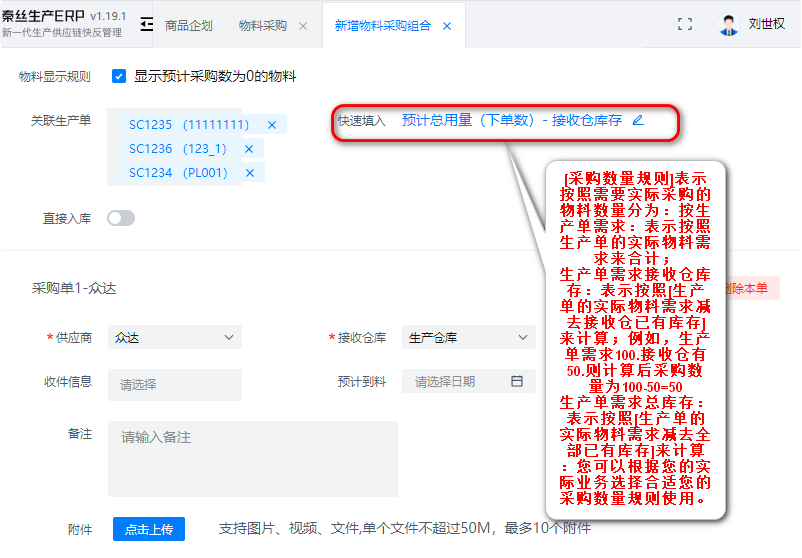Switch to the 物料采购 tab
The height and width of the screenshot is (558, 802).
point(262,26)
